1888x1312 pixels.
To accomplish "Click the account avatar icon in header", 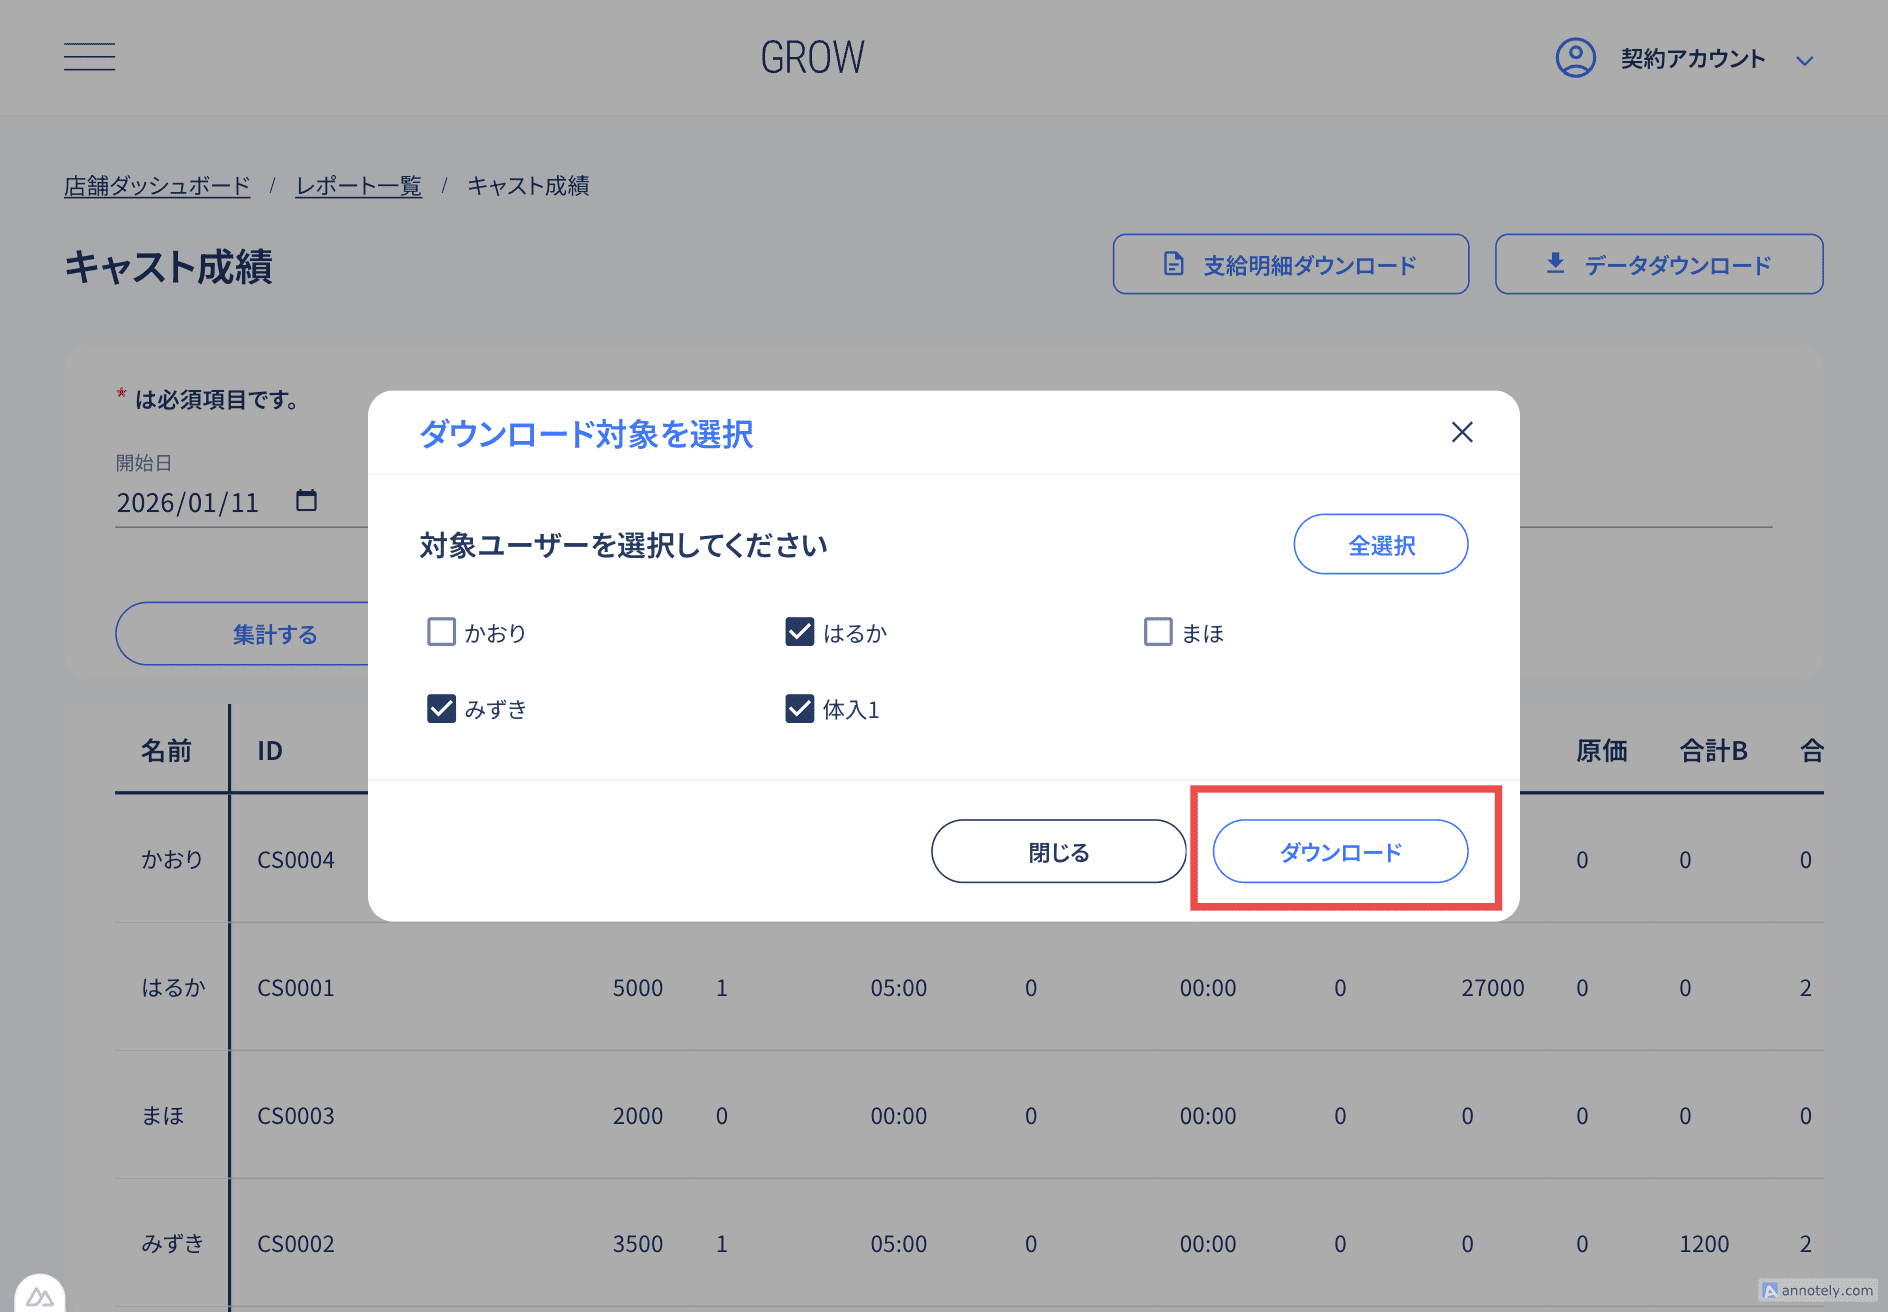I will click(x=1574, y=58).
